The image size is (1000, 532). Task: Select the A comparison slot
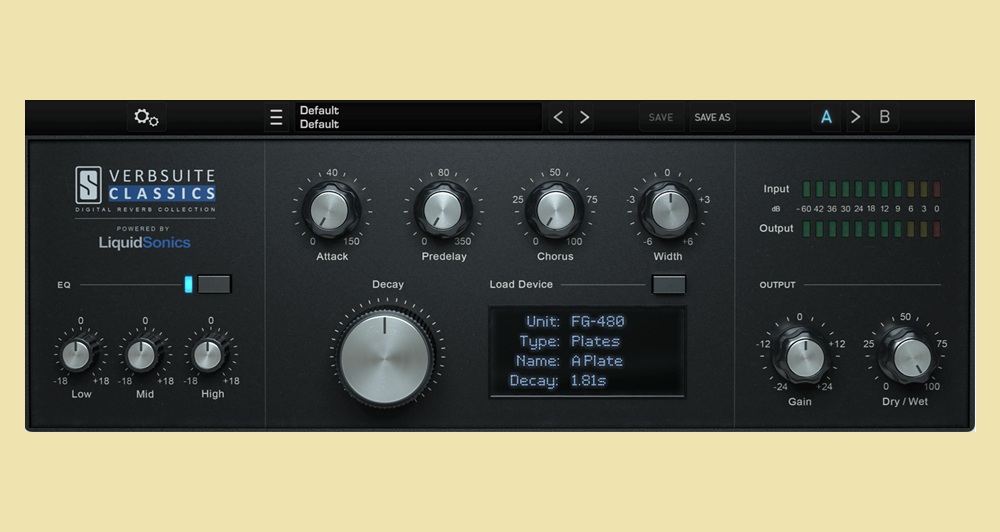826,117
